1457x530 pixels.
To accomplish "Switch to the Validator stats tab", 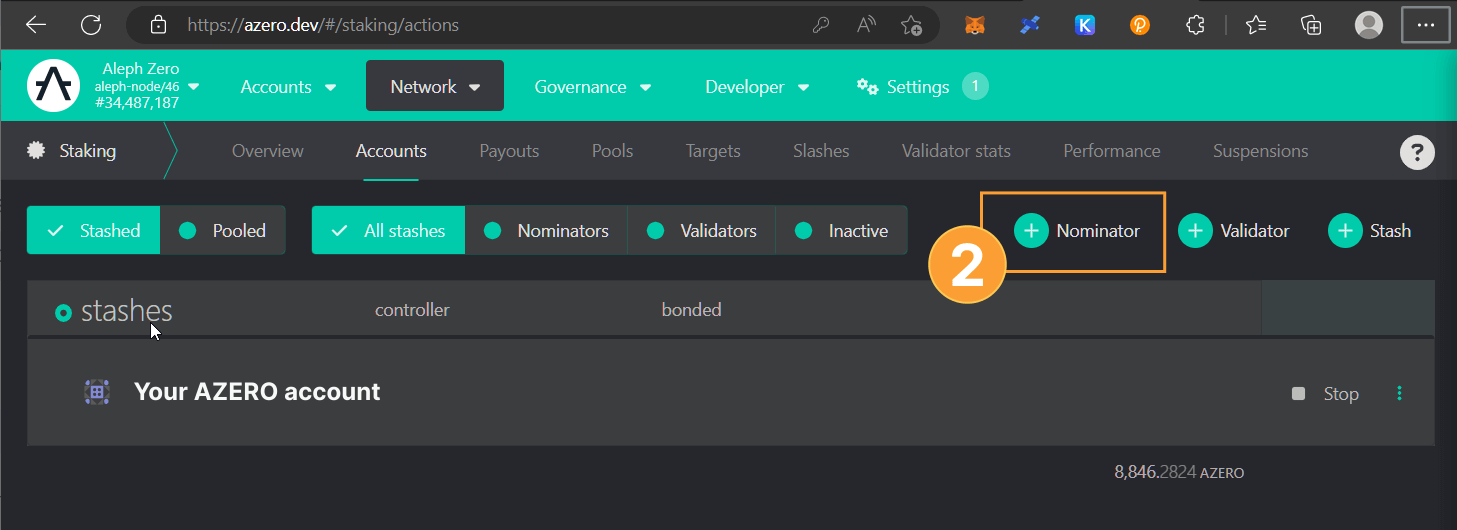I will [x=956, y=151].
